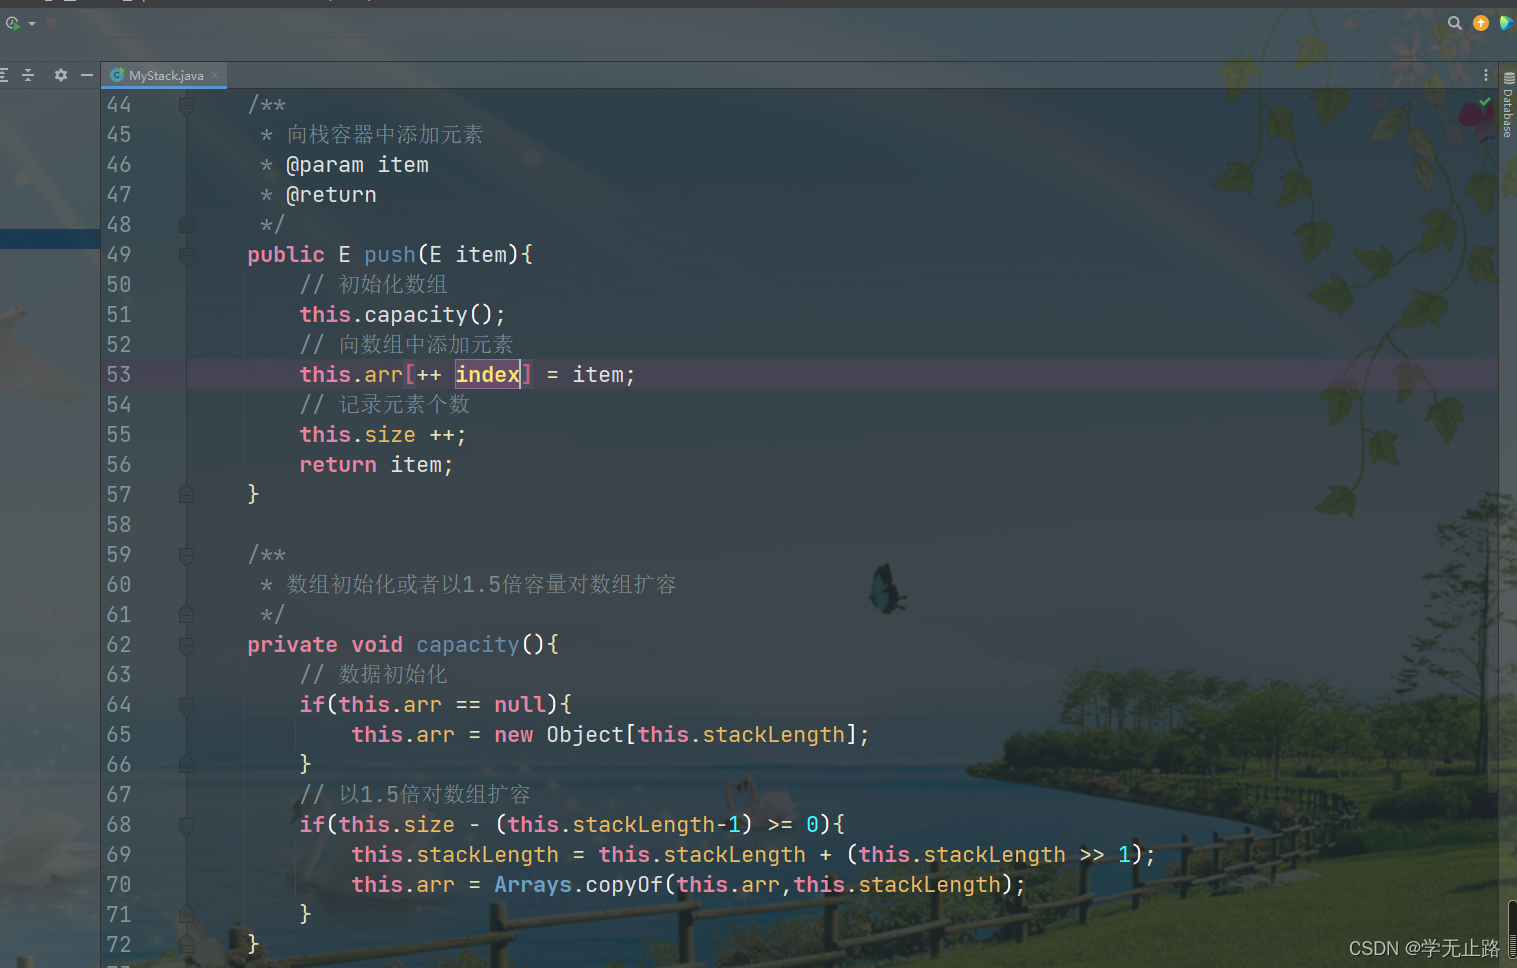
Task: Collapse capacity method at line 62
Action: tap(186, 645)
